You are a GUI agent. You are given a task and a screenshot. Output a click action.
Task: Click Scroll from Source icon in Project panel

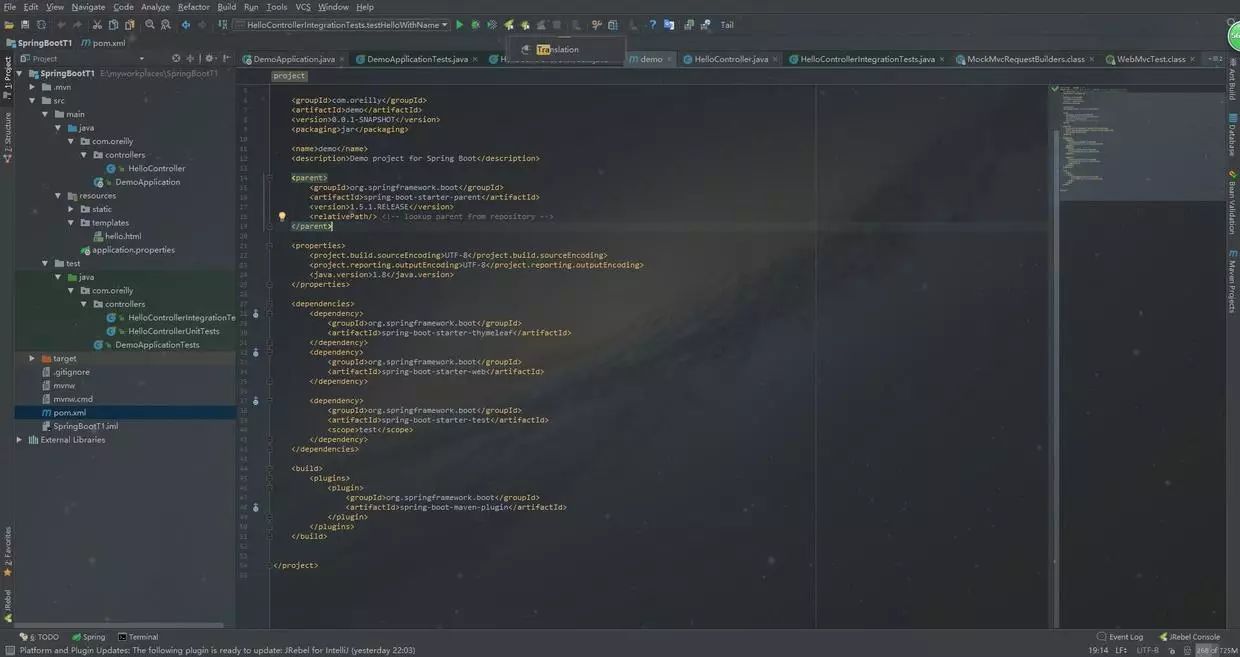[x=176, y=58]
